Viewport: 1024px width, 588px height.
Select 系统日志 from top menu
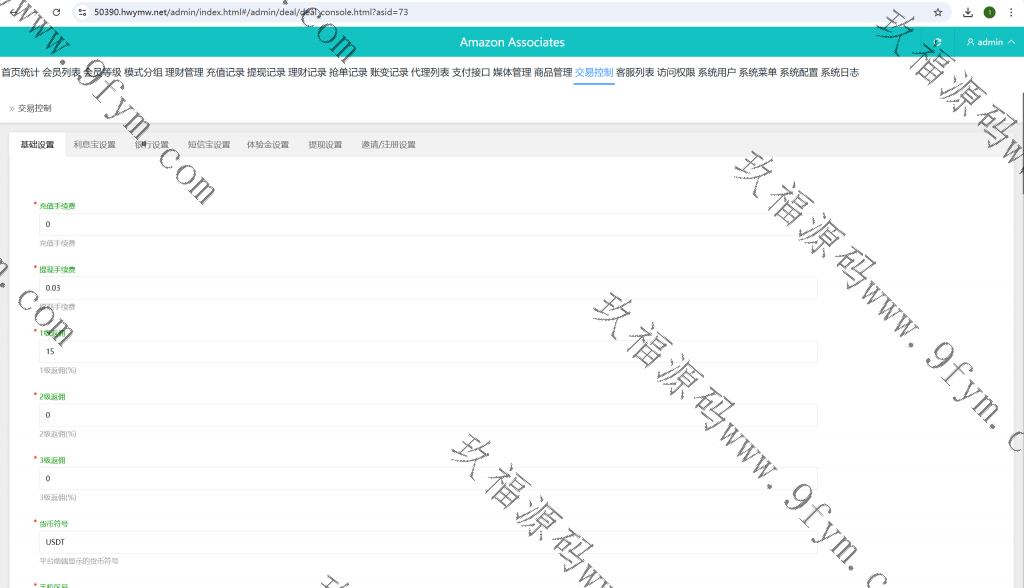839,72
